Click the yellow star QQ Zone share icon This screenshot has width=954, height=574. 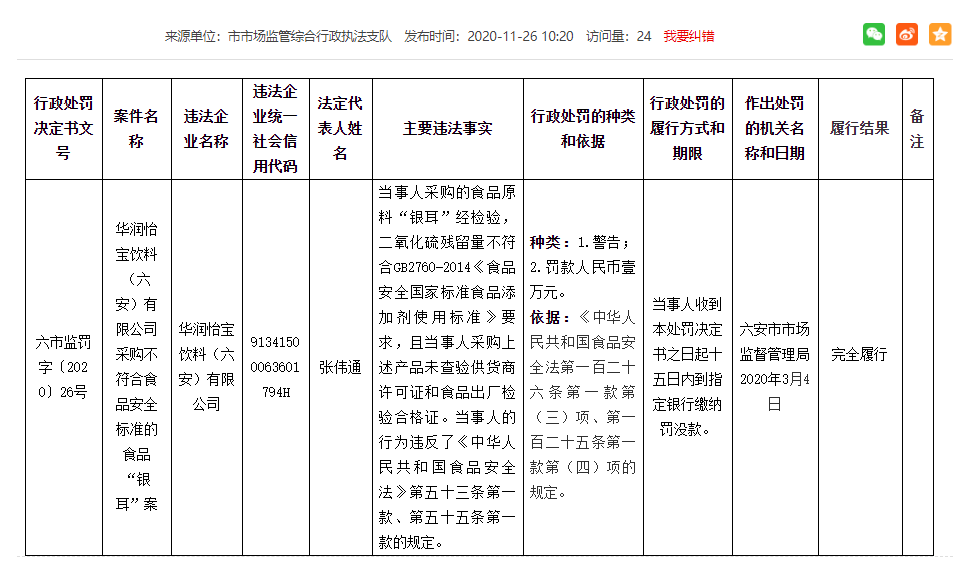click(x=939, y=35)
